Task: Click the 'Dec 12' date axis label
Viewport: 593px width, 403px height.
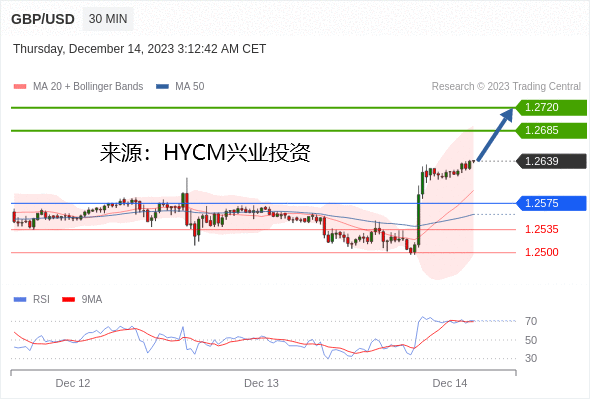Action: [x=73, y=384]
